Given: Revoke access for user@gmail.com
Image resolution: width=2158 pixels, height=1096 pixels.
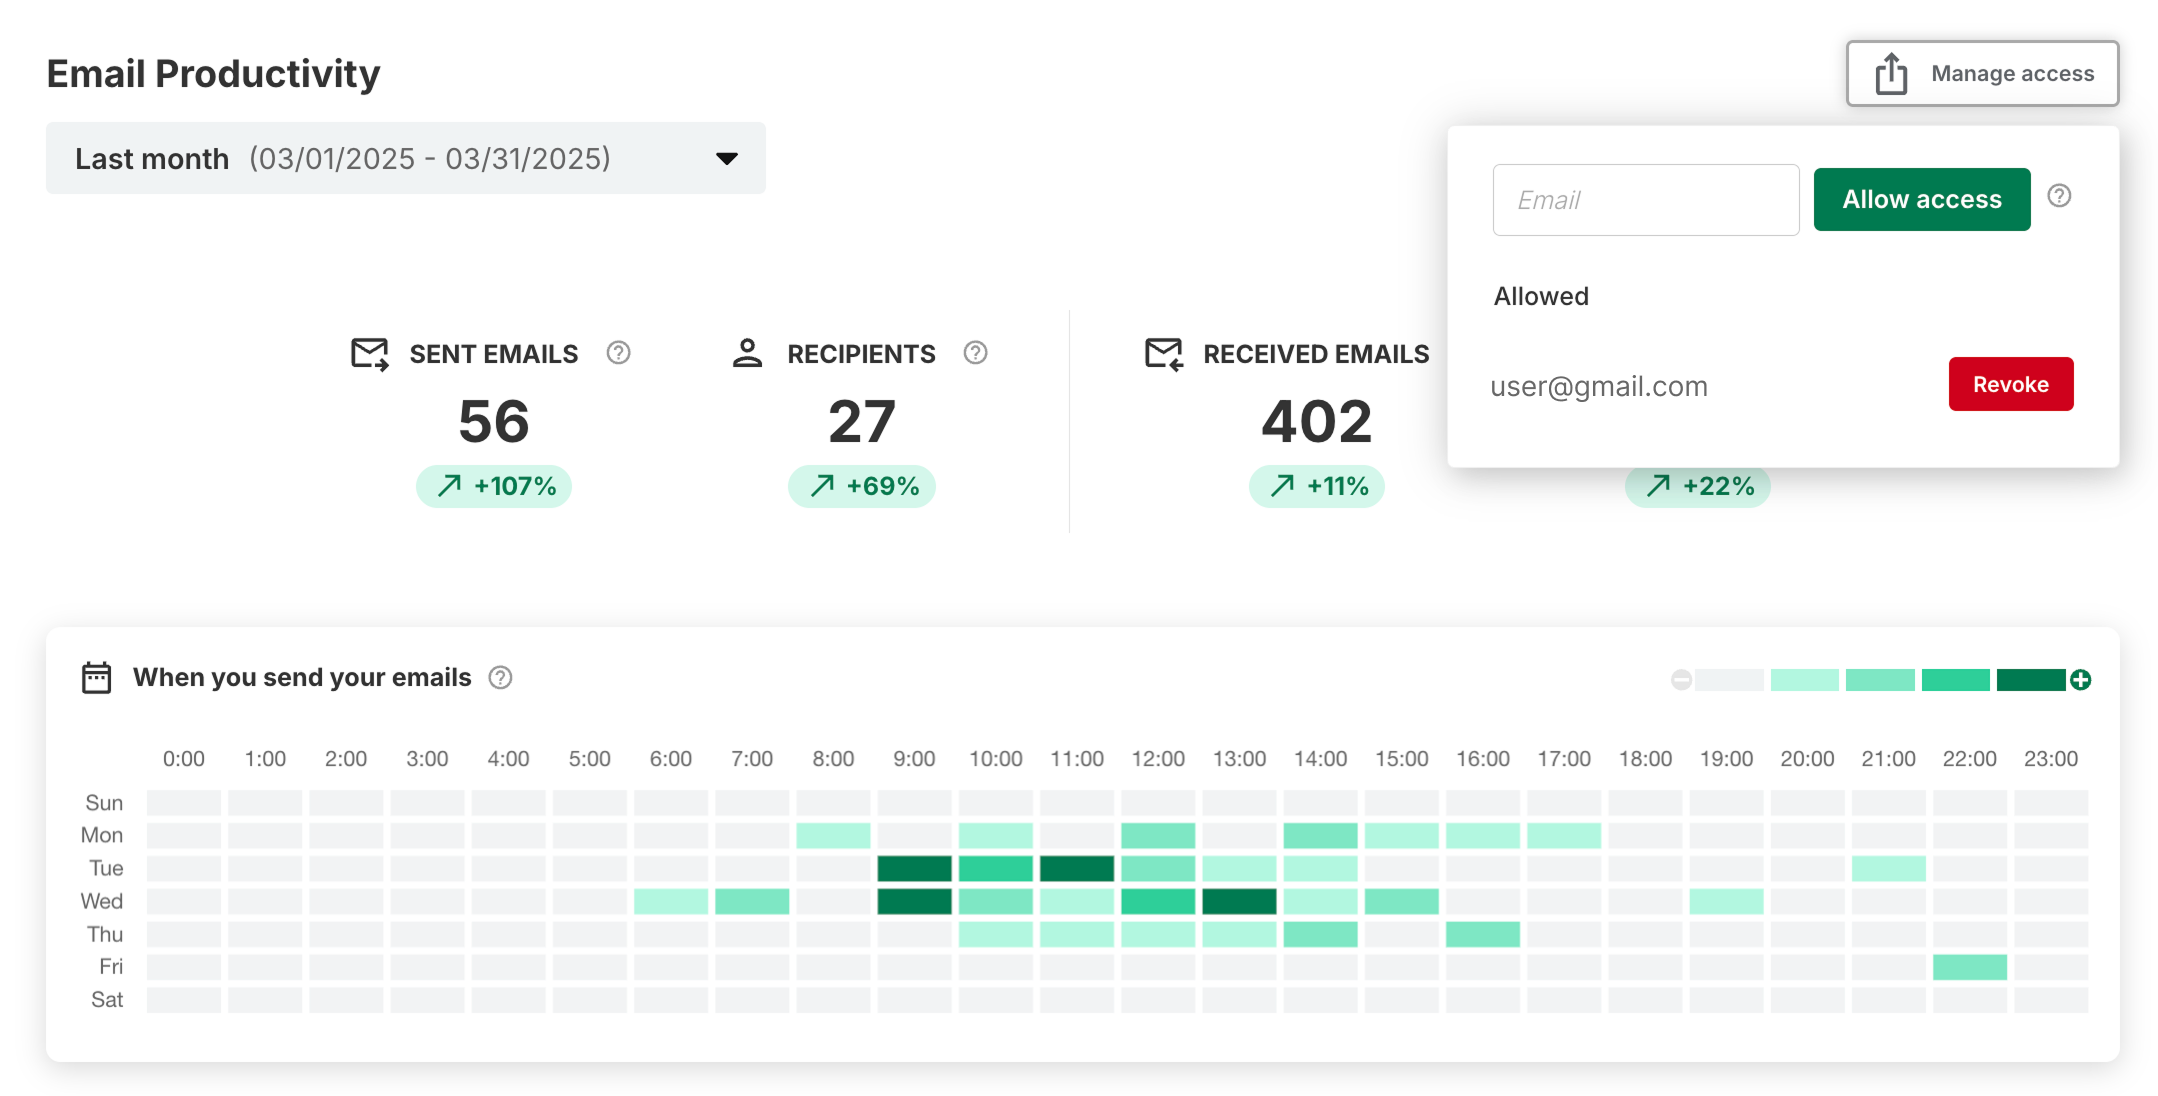Looking at the screenshot, I should pos(2010,384).
